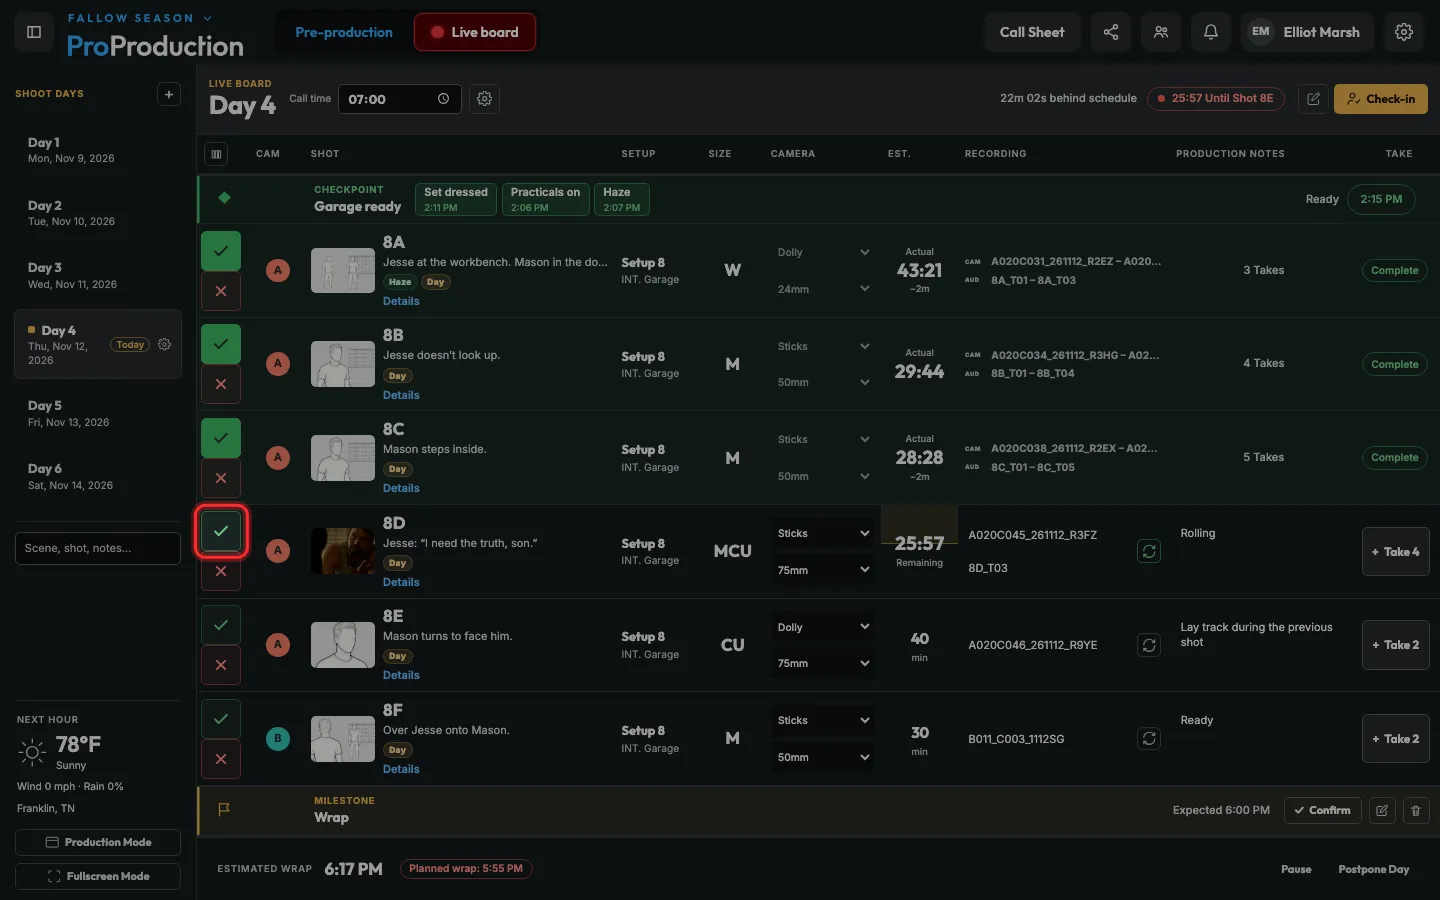Open notifications bell
The width and height of the screenshot is (1440, 900).
tap(1211, 32)
